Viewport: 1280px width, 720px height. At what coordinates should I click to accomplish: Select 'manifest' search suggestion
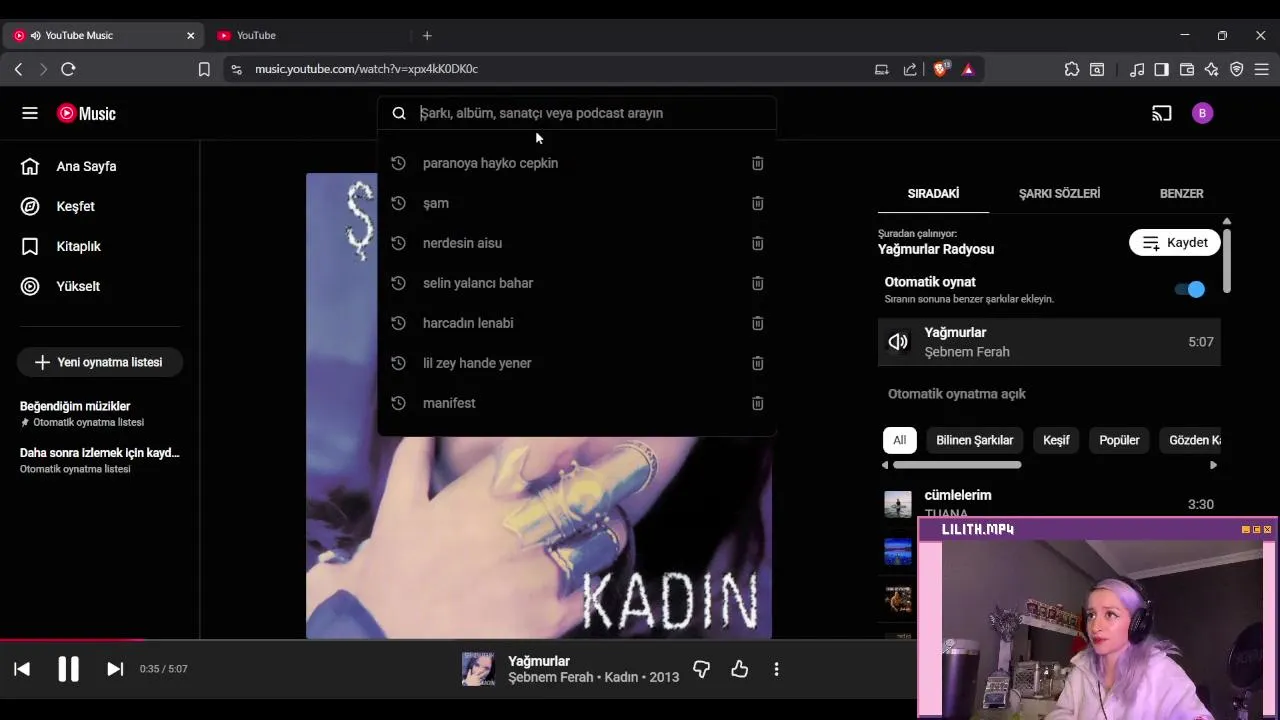(x=577, y=403)
